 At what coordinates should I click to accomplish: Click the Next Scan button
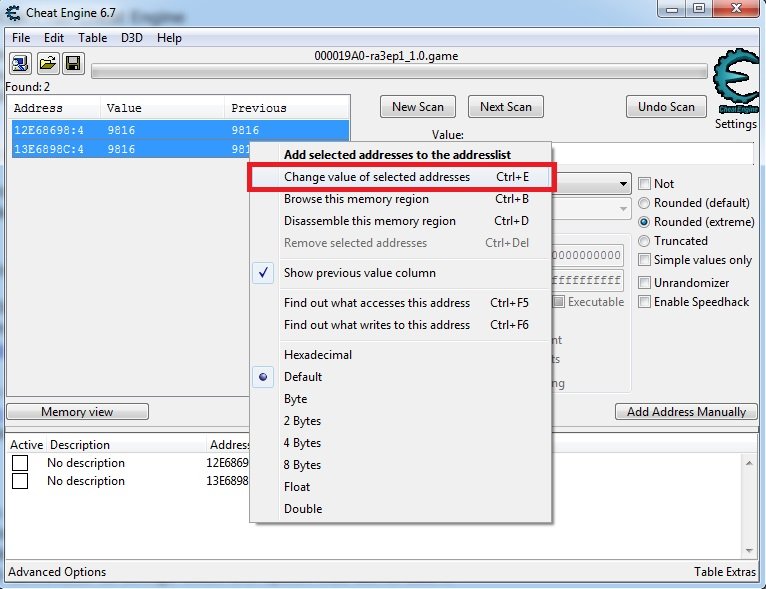tap(506, 106)
